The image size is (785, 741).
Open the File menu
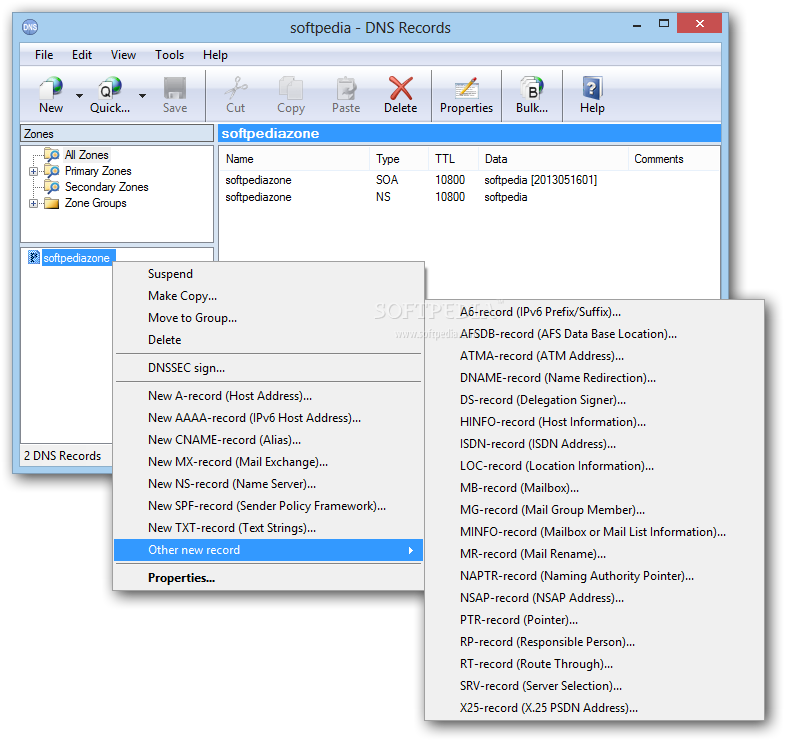tap(44, 55)
